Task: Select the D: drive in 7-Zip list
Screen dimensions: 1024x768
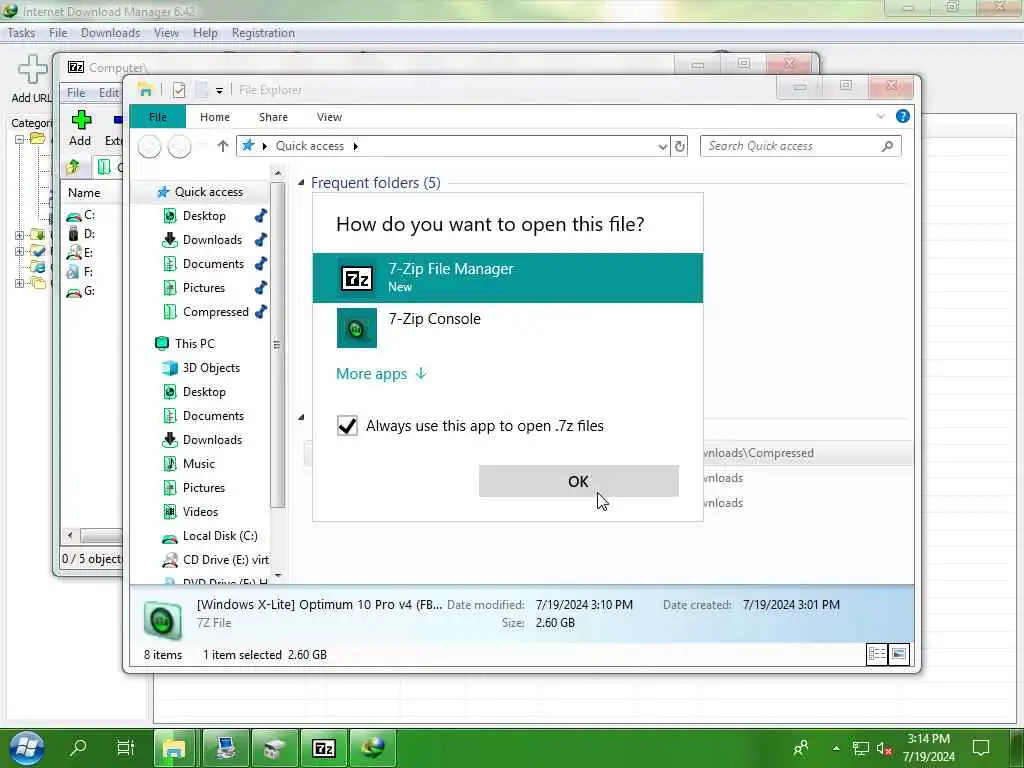Action: (x=82, y=234)
